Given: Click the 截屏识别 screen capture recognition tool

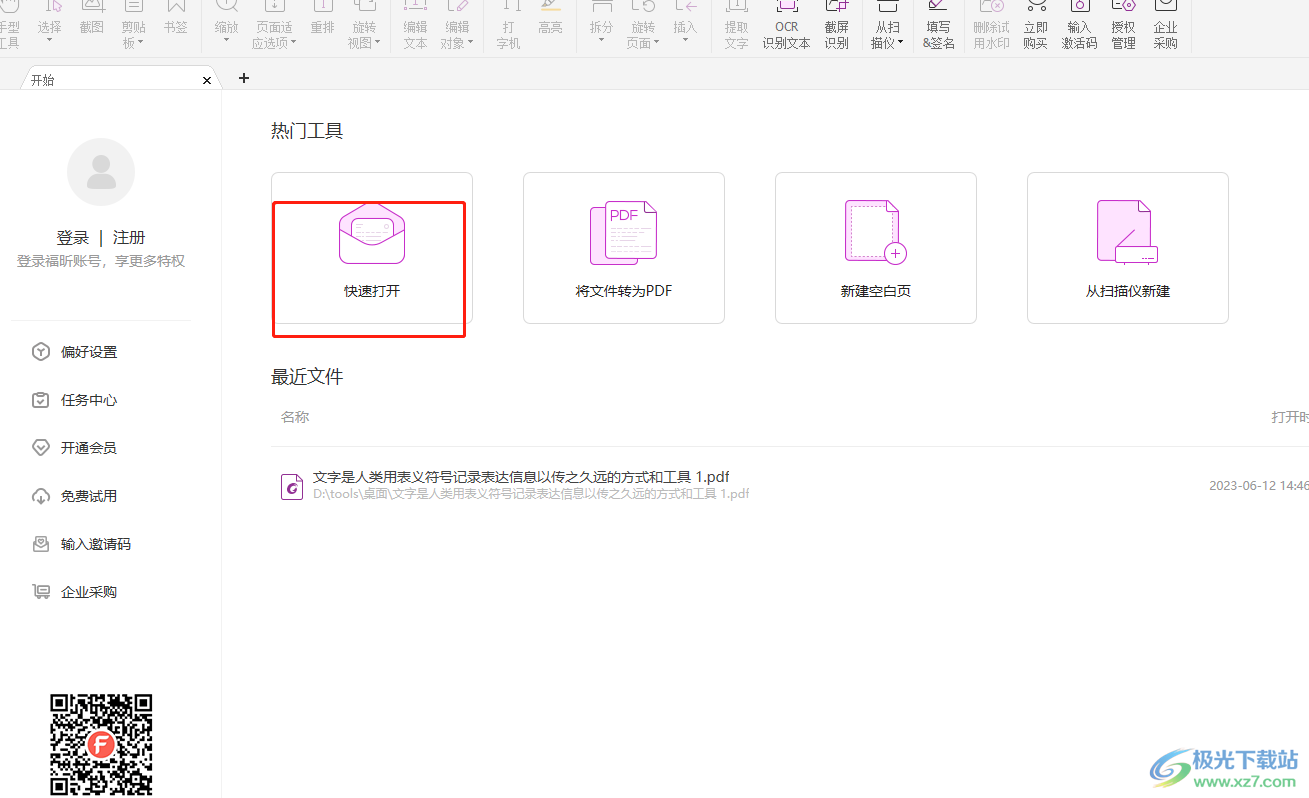Looking at the screenshot, I should click(837, 27).
